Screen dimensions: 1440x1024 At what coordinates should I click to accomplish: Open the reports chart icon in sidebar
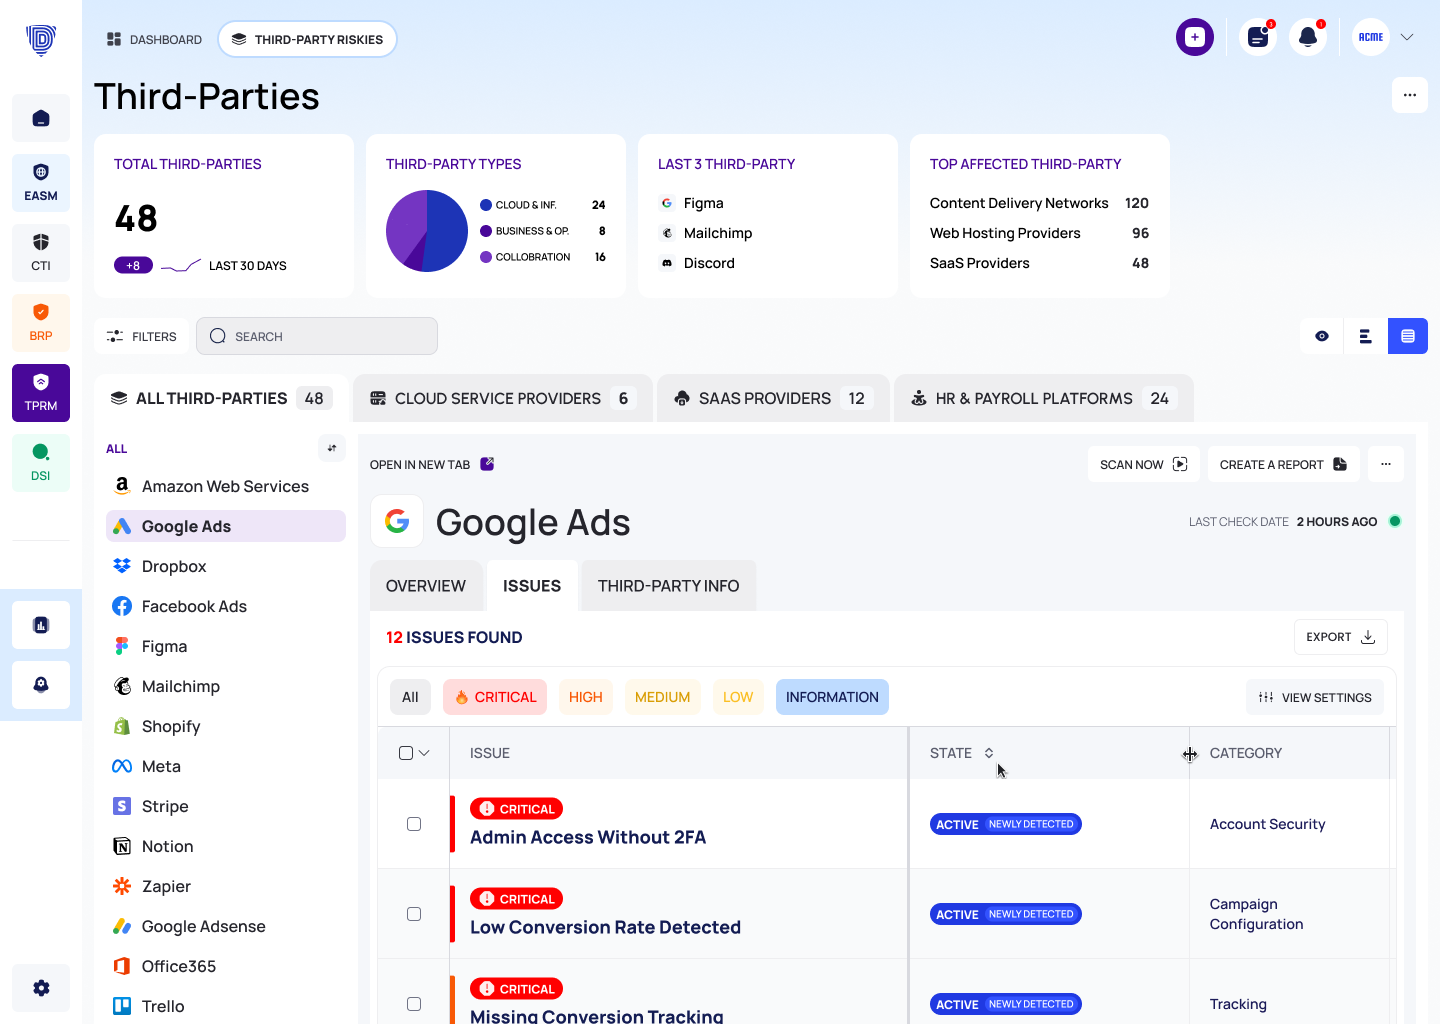coord(41,625)
